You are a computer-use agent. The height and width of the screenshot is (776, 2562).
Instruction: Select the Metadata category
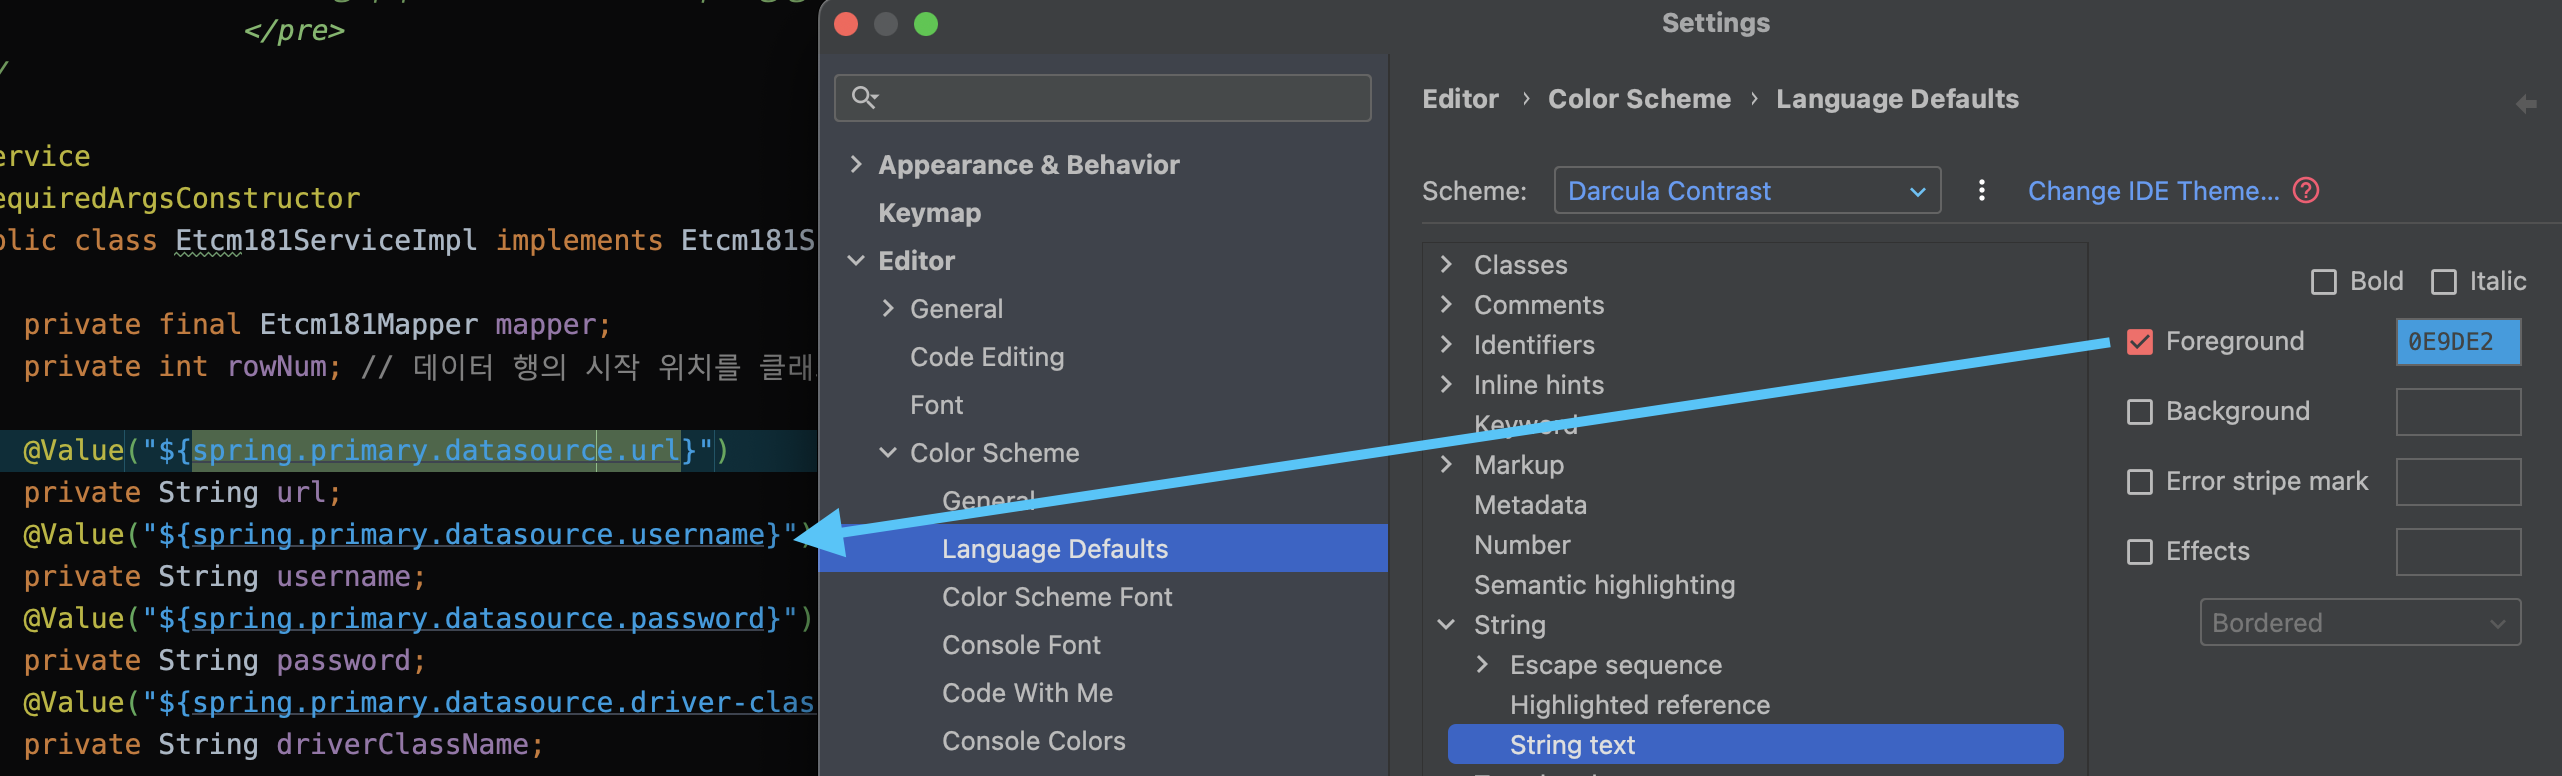pyautogui.click(x=1530, y=504)
